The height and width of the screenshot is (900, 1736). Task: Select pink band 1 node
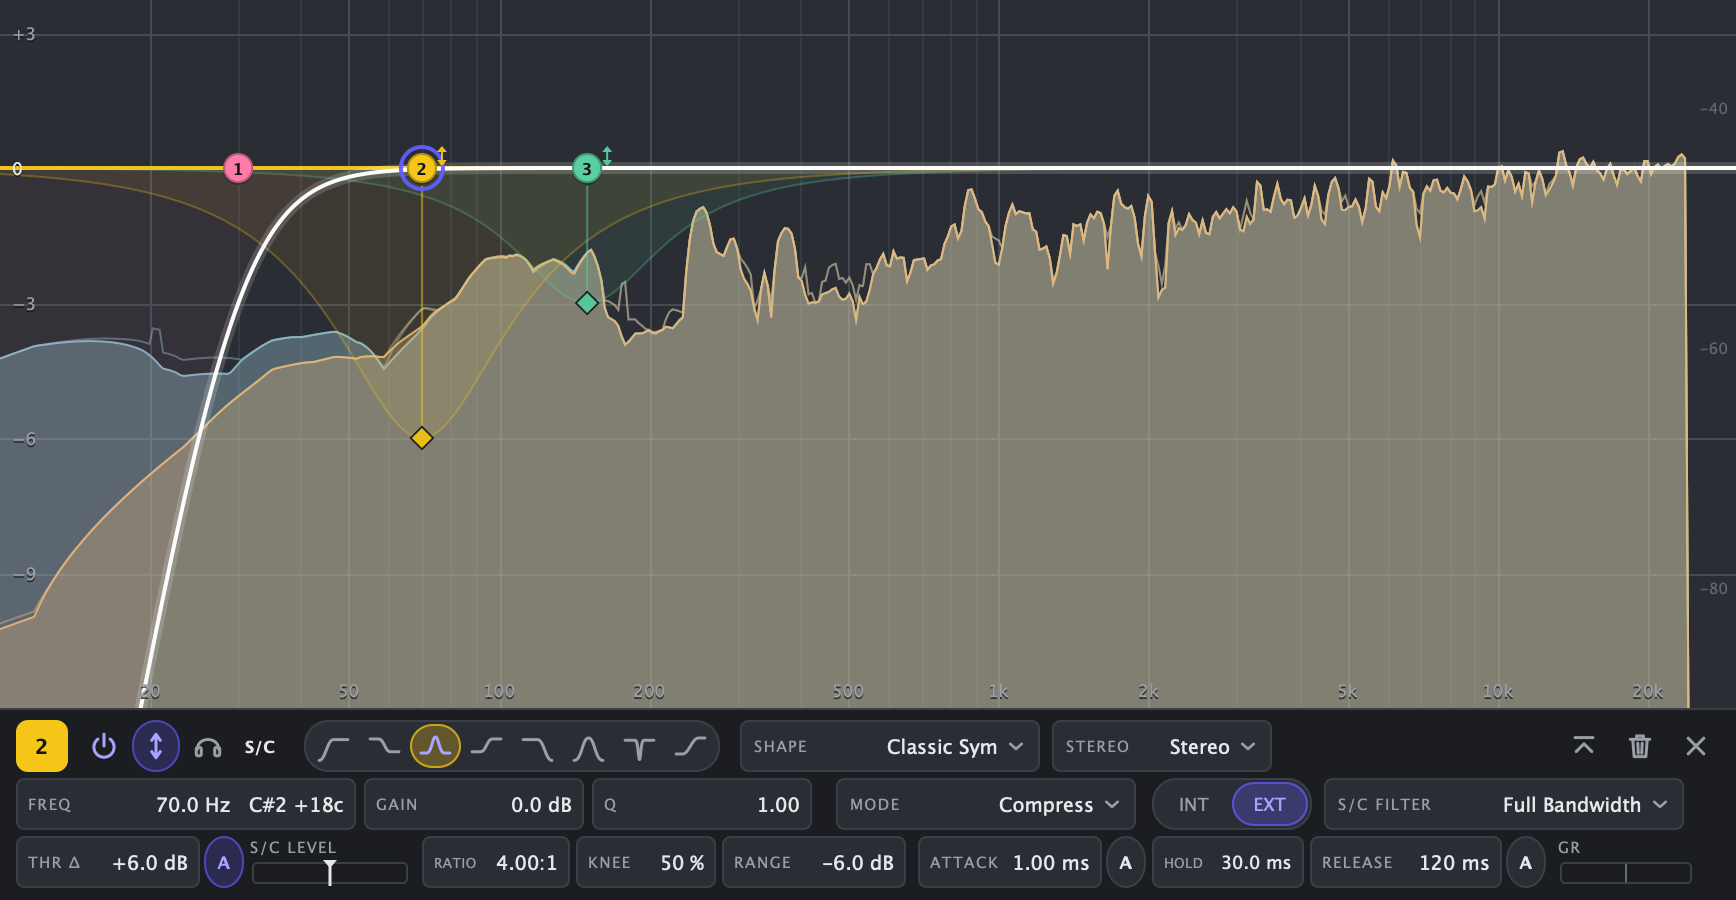click(x=238, y=169)
